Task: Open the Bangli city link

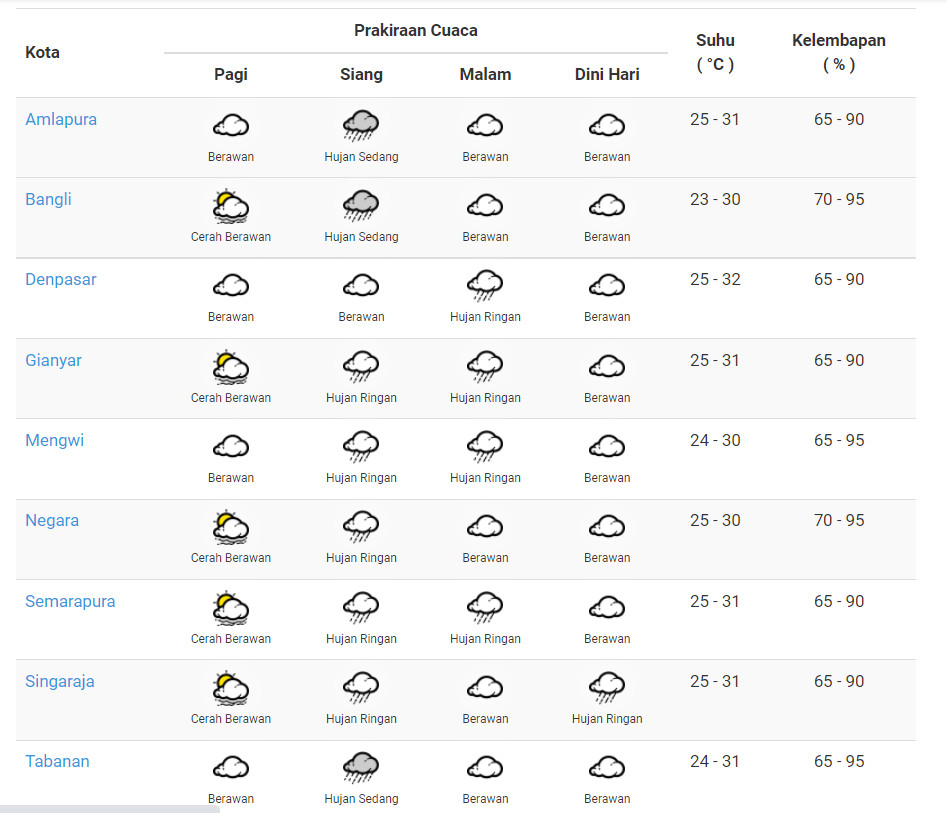Action: tap(48, 199)
